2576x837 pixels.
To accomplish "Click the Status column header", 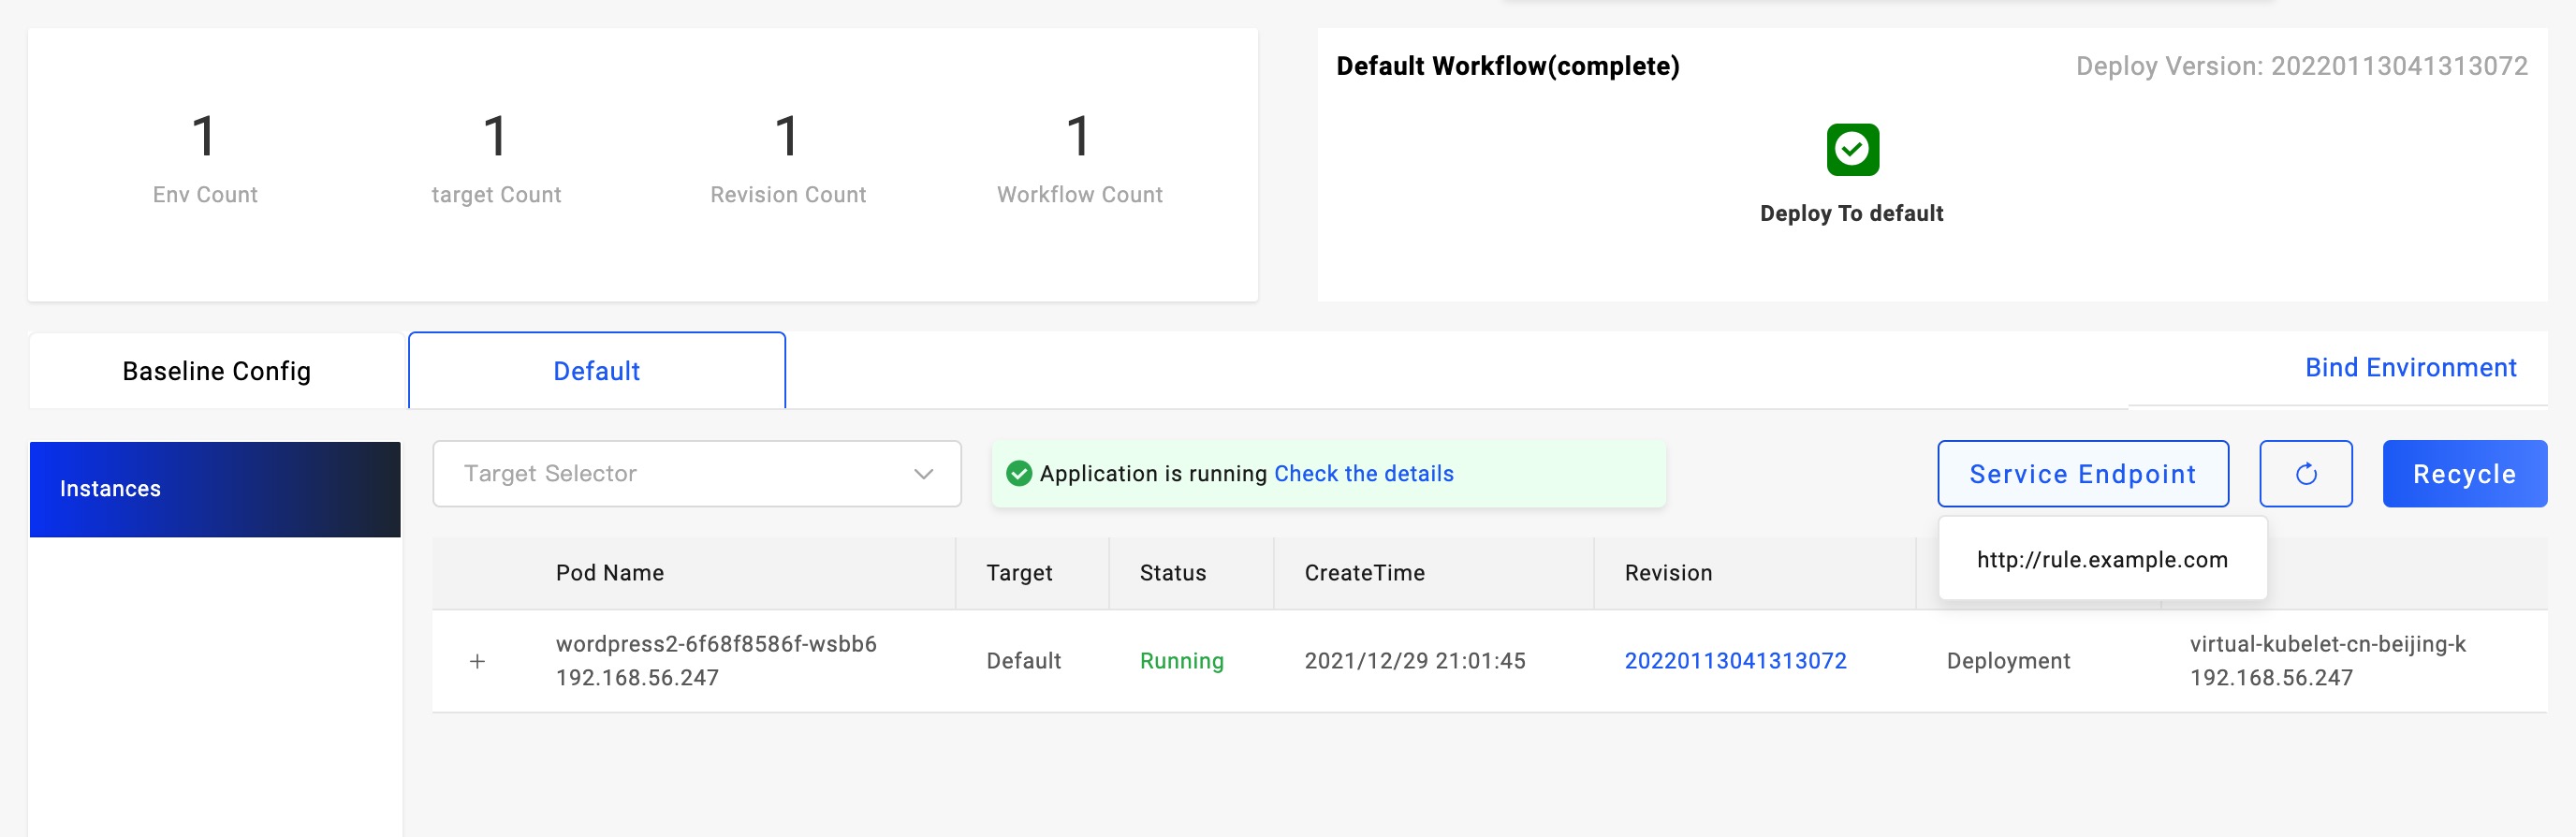I will [1172, 573].
